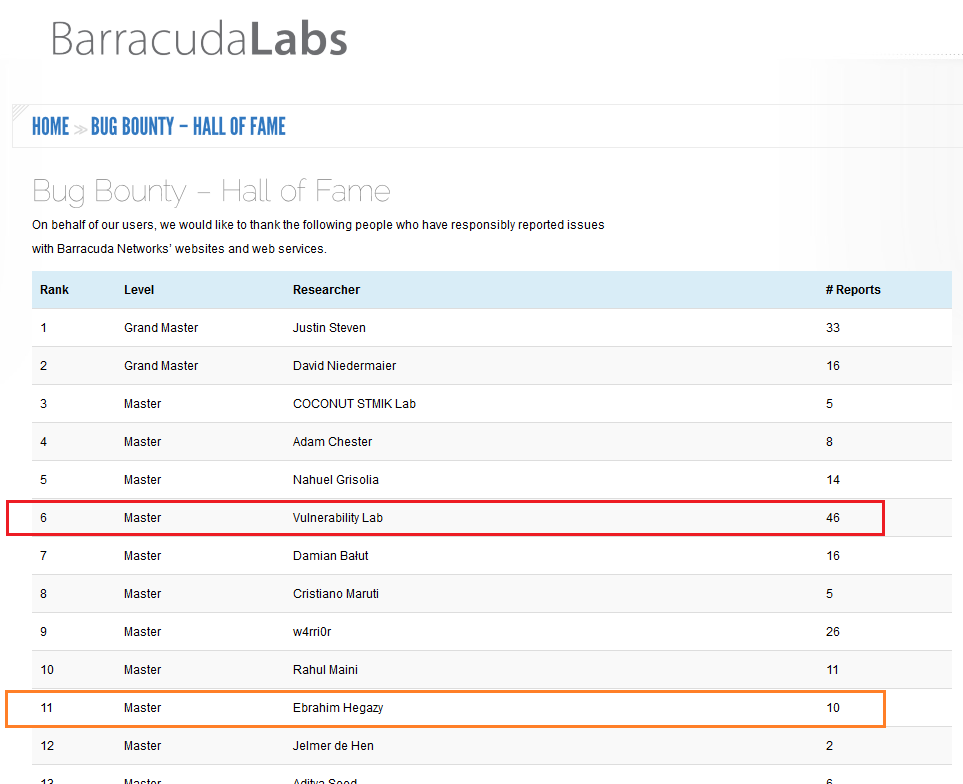Click Damian Bałut's report count of 16

coord(833,555)
